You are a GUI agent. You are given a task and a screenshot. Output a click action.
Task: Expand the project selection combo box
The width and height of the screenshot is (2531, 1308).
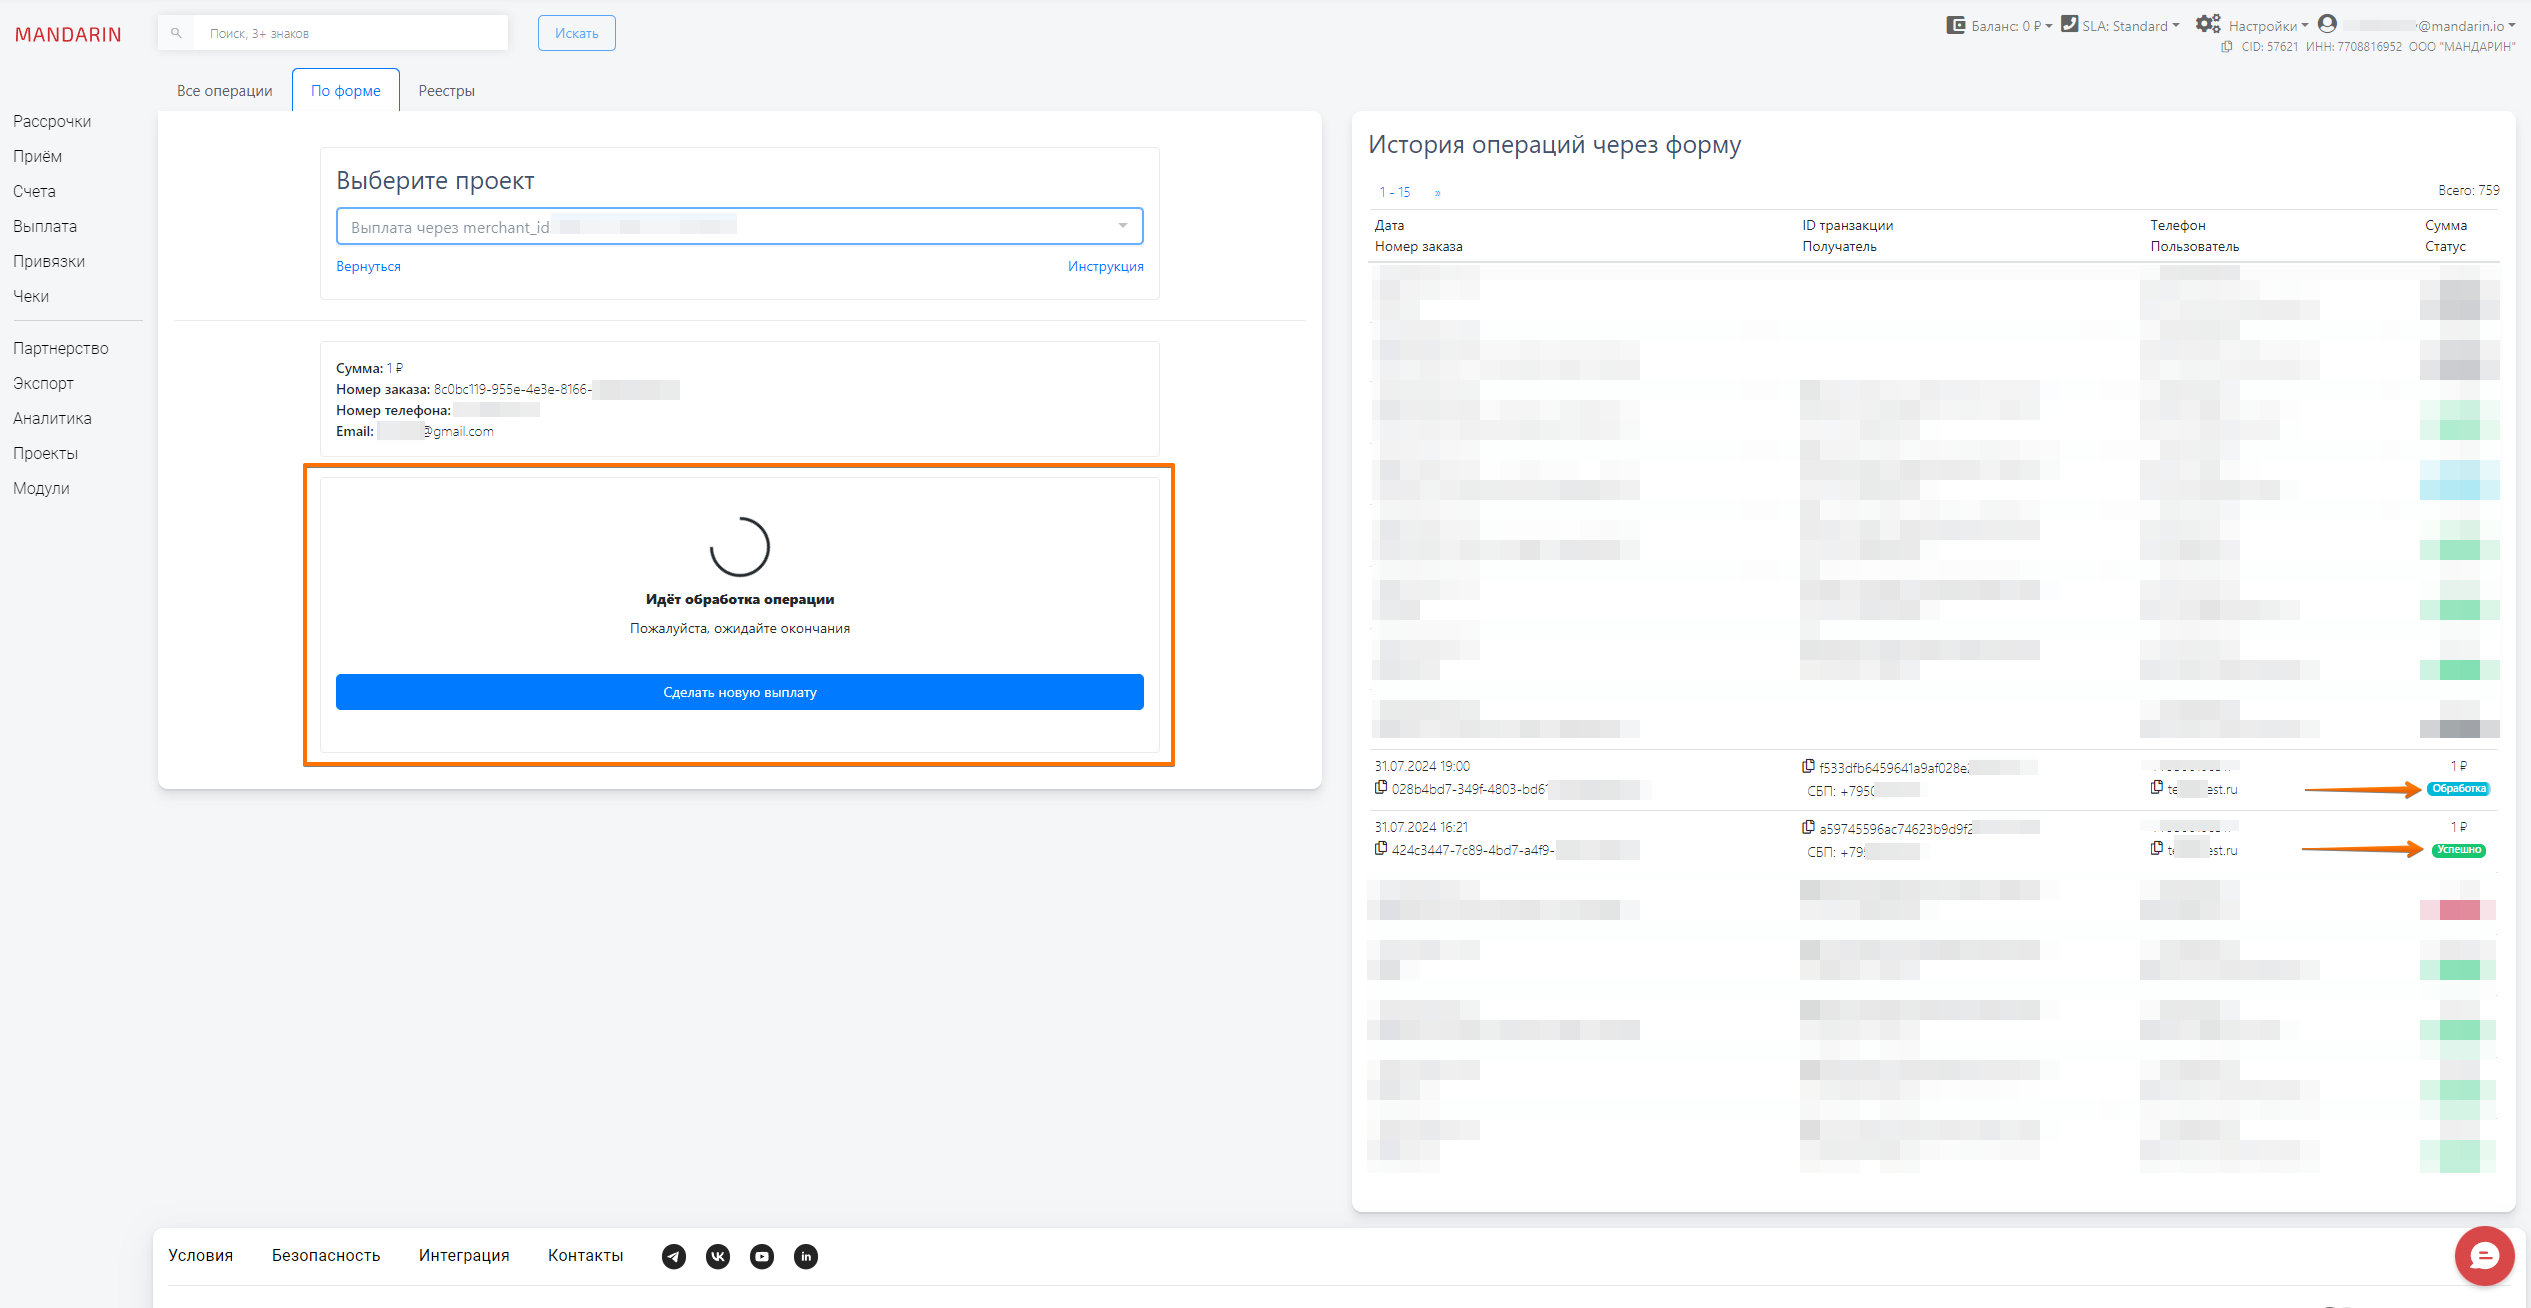tap(1122, 226)
